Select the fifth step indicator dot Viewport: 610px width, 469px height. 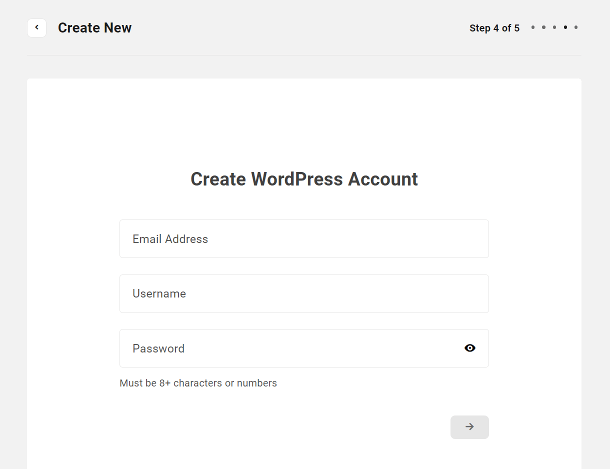[576, 27]
